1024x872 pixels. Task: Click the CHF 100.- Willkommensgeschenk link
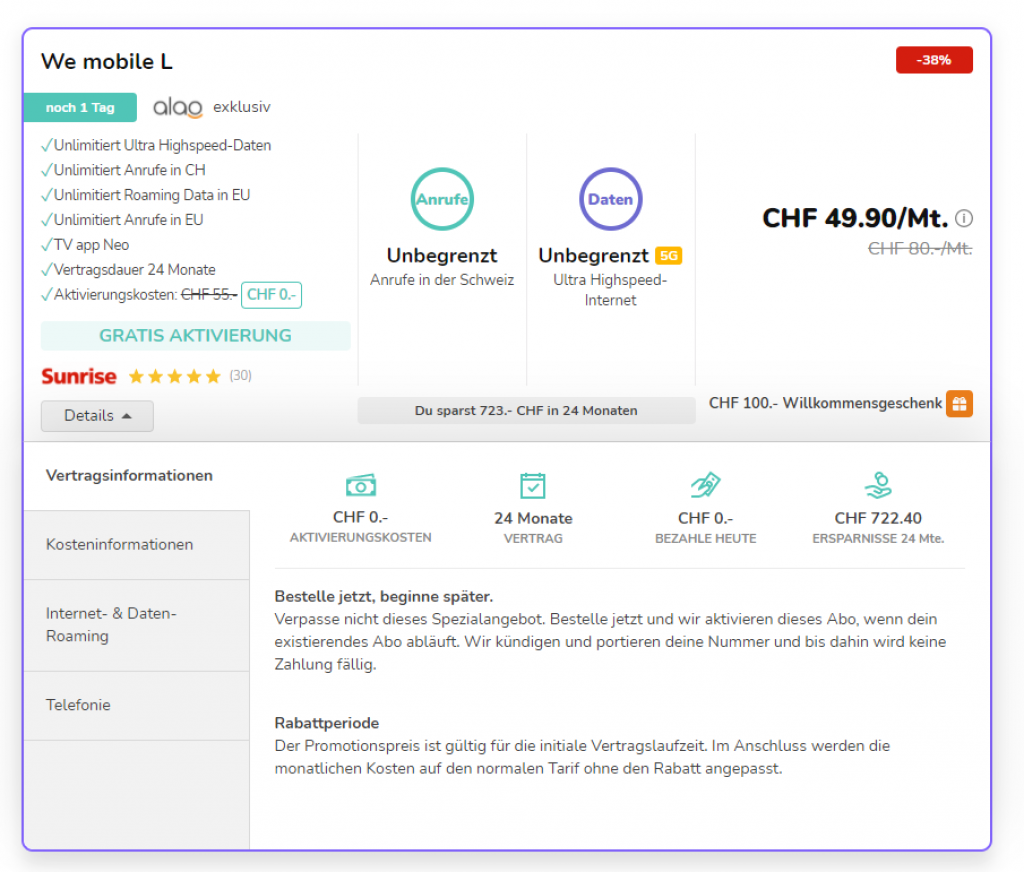click(x=825, y=403)
